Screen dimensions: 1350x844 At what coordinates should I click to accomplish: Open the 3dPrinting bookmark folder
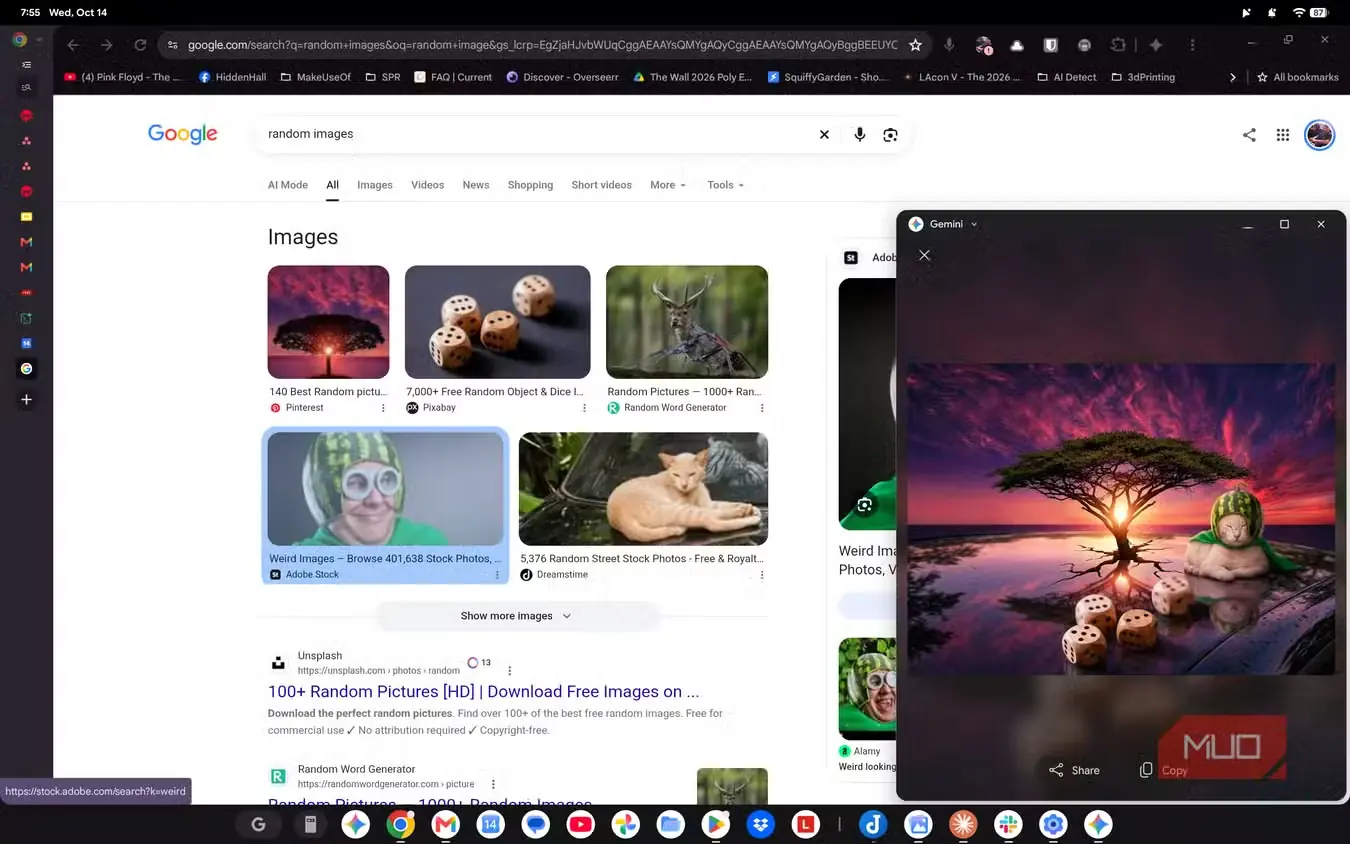[x=1143, y=77]
